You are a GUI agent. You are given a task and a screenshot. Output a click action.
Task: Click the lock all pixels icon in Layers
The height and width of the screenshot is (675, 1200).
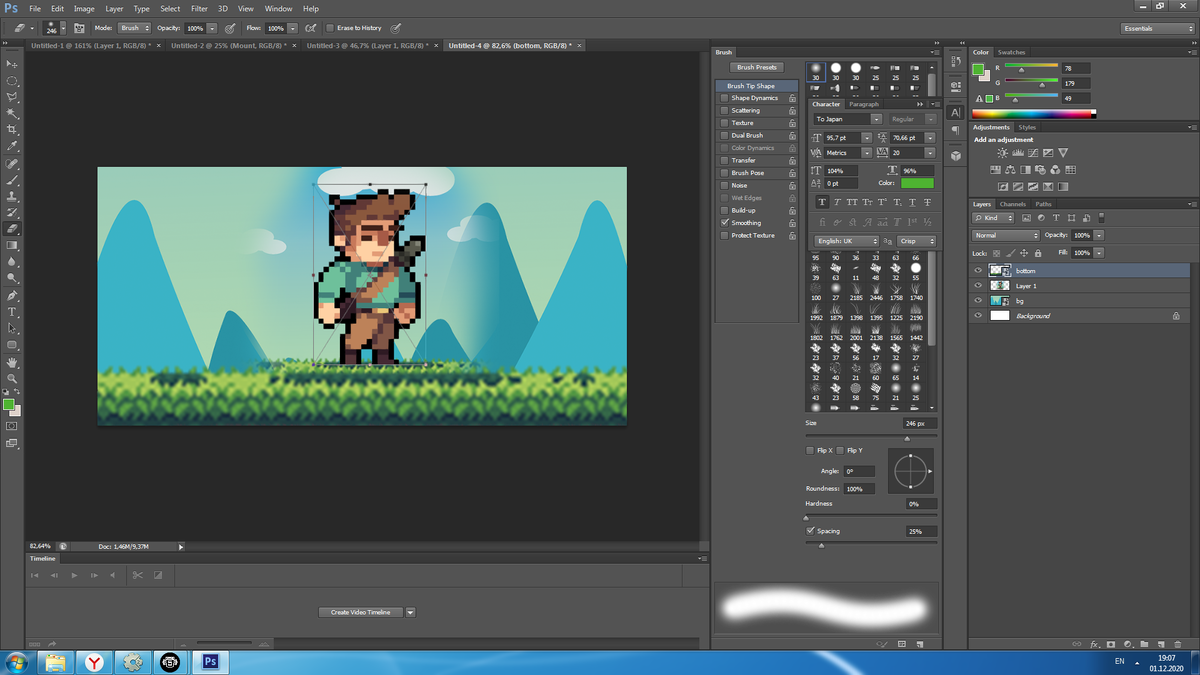[1038, 253]
